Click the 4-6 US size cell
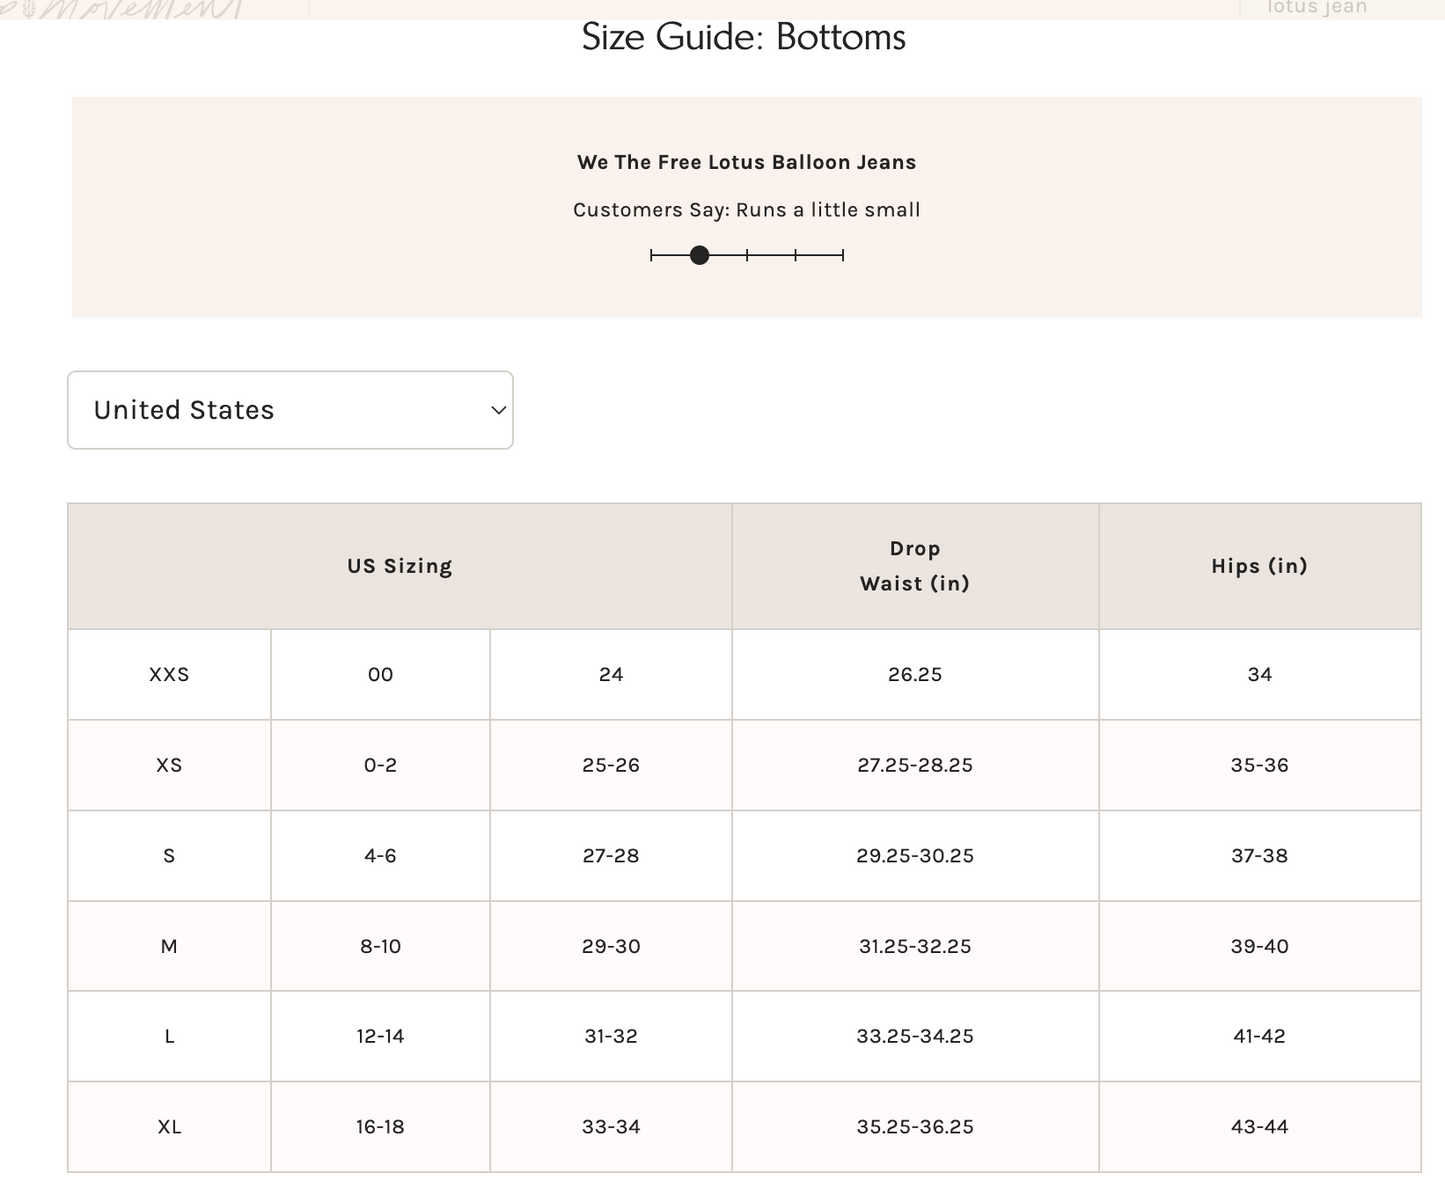 click(380, 856)
